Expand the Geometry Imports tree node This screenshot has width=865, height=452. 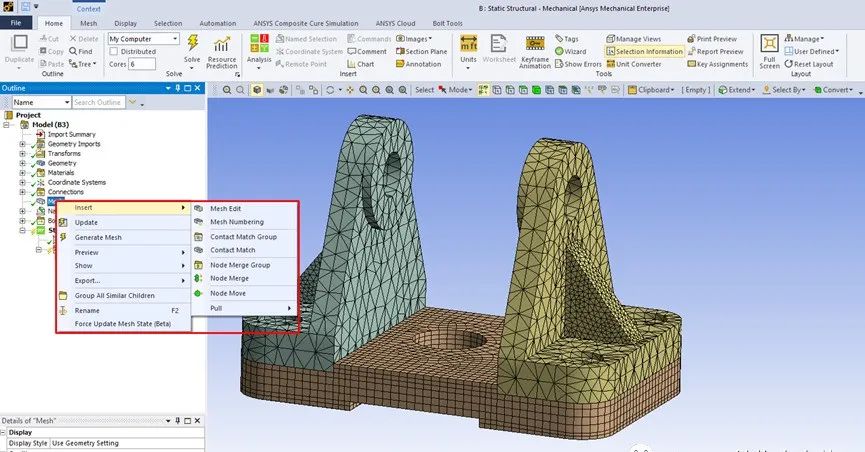pyautogui.click(x=23, y=144)
